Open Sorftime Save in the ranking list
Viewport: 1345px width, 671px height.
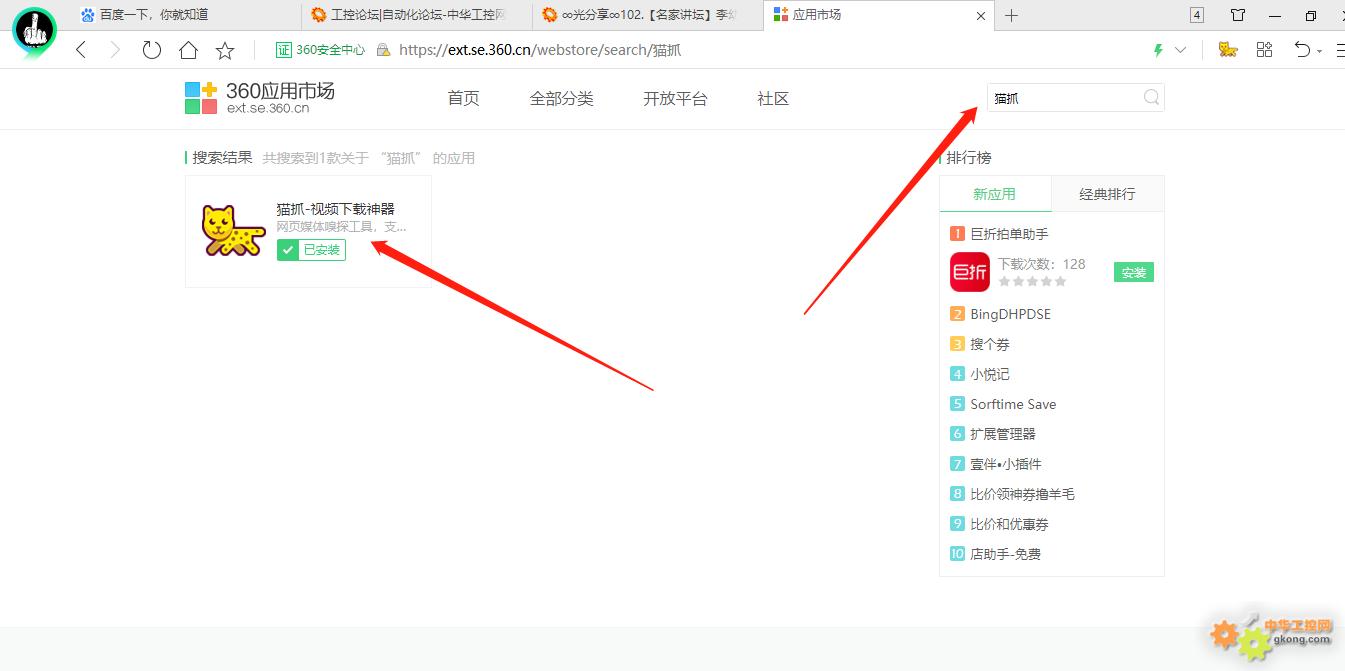pos(1013,404)
